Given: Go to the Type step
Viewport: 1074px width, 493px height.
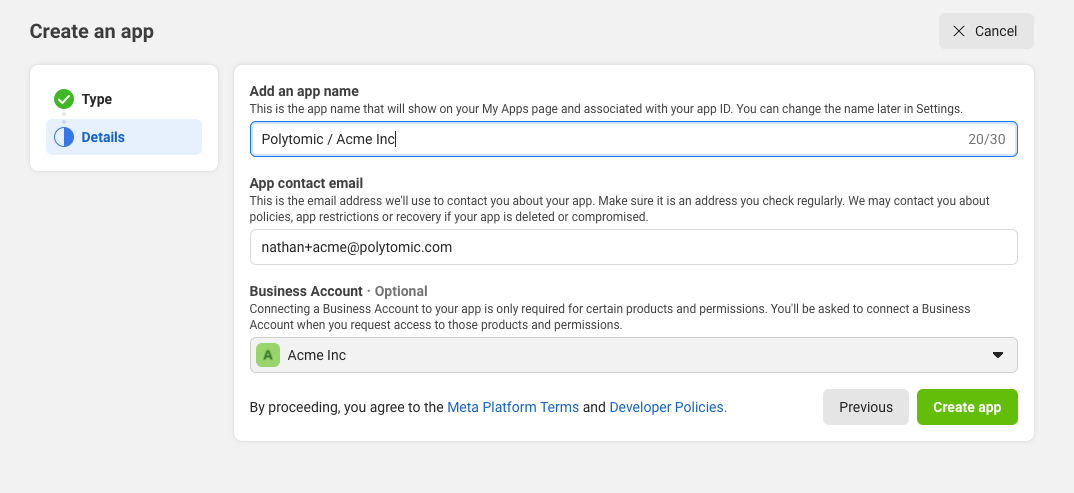Looking at the screenshot, I should point(97,99).
